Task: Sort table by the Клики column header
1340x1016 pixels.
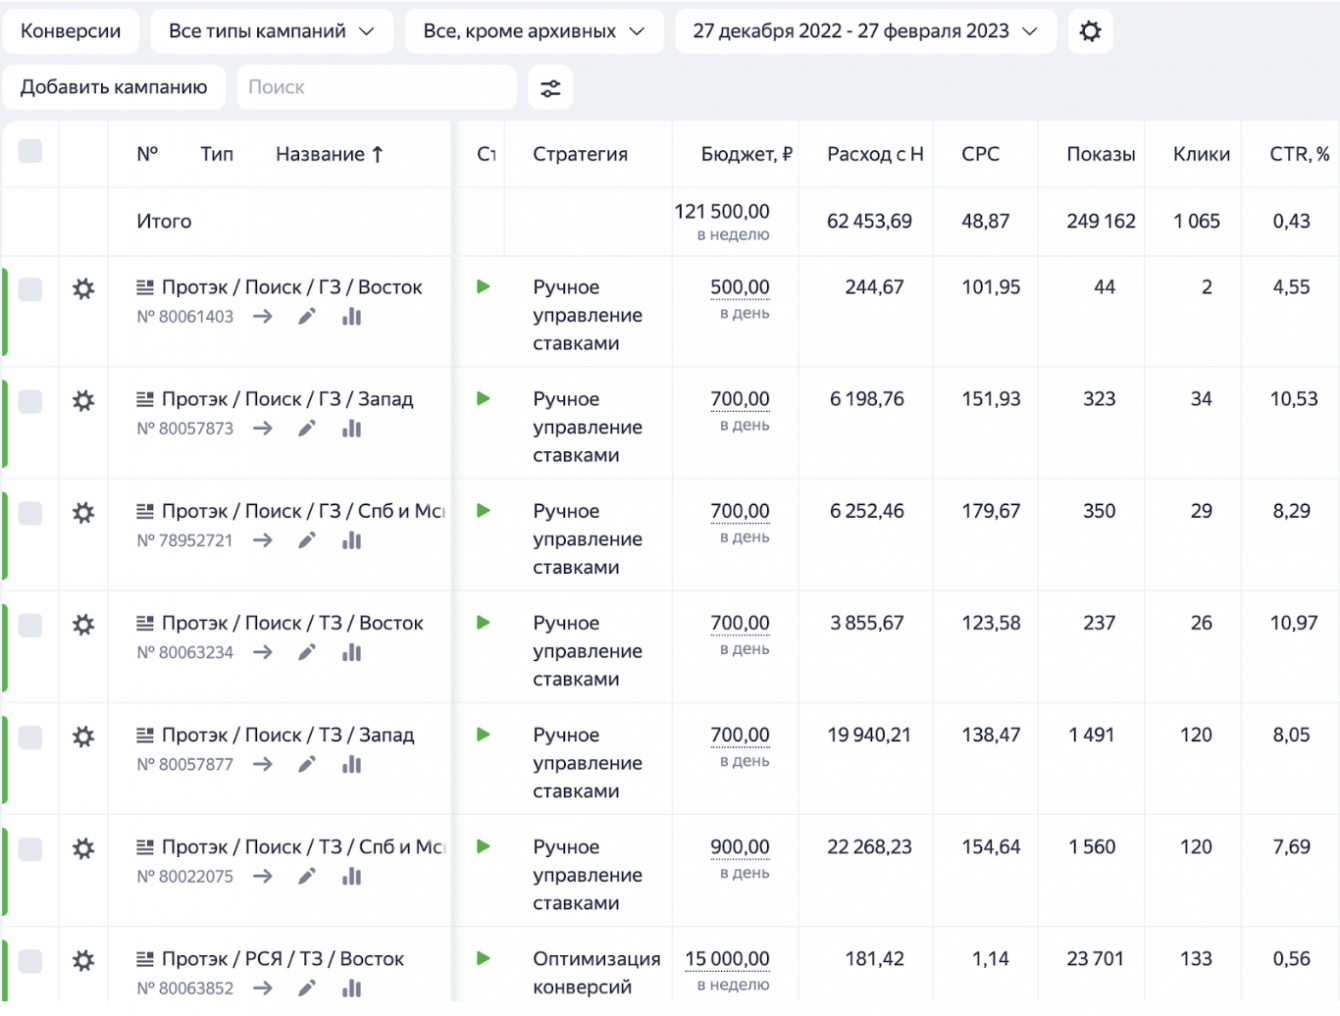Action: pos(1201,154)
